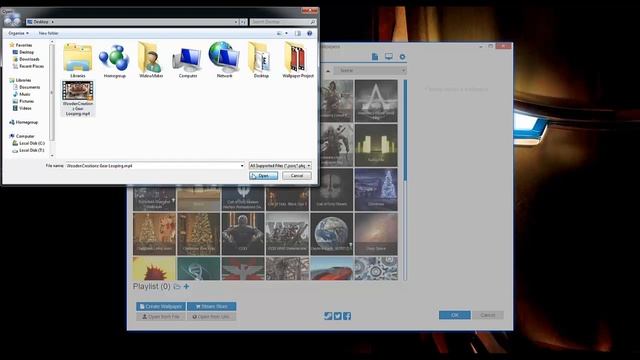
Task: Click the Create Wallpaper button
Action: (x=161, y=306)
